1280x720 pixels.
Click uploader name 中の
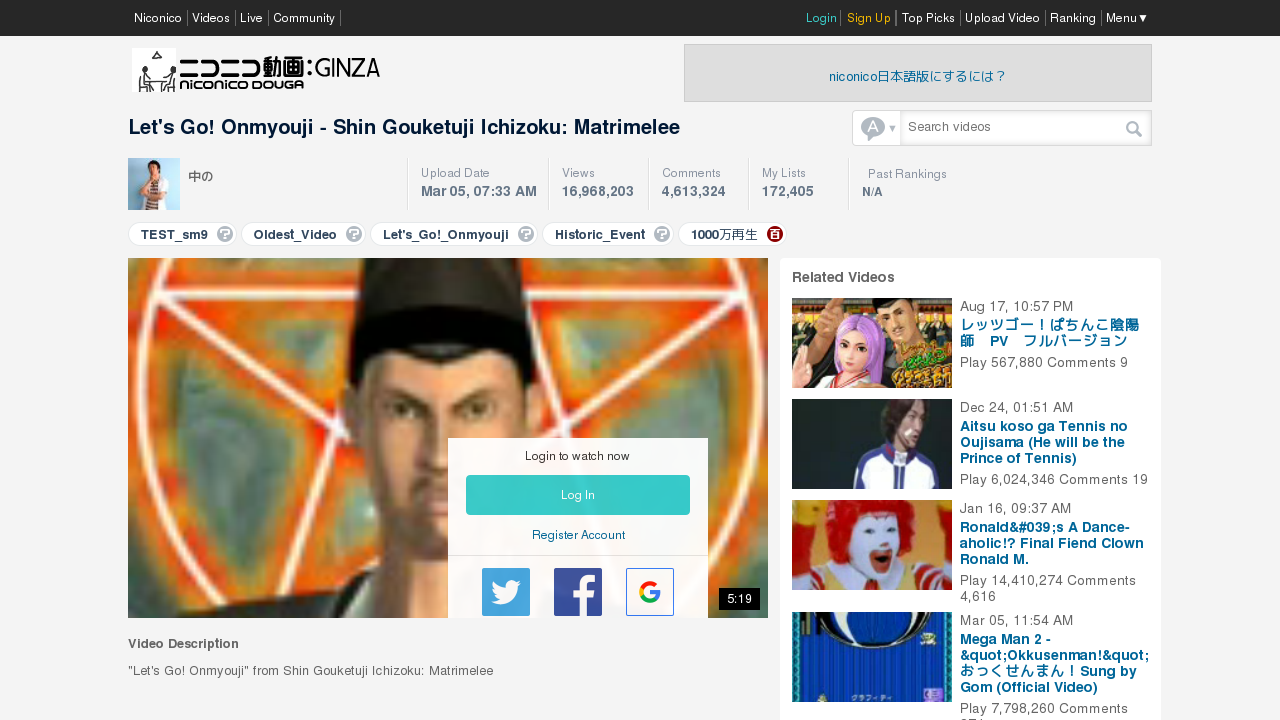(201, 176)
